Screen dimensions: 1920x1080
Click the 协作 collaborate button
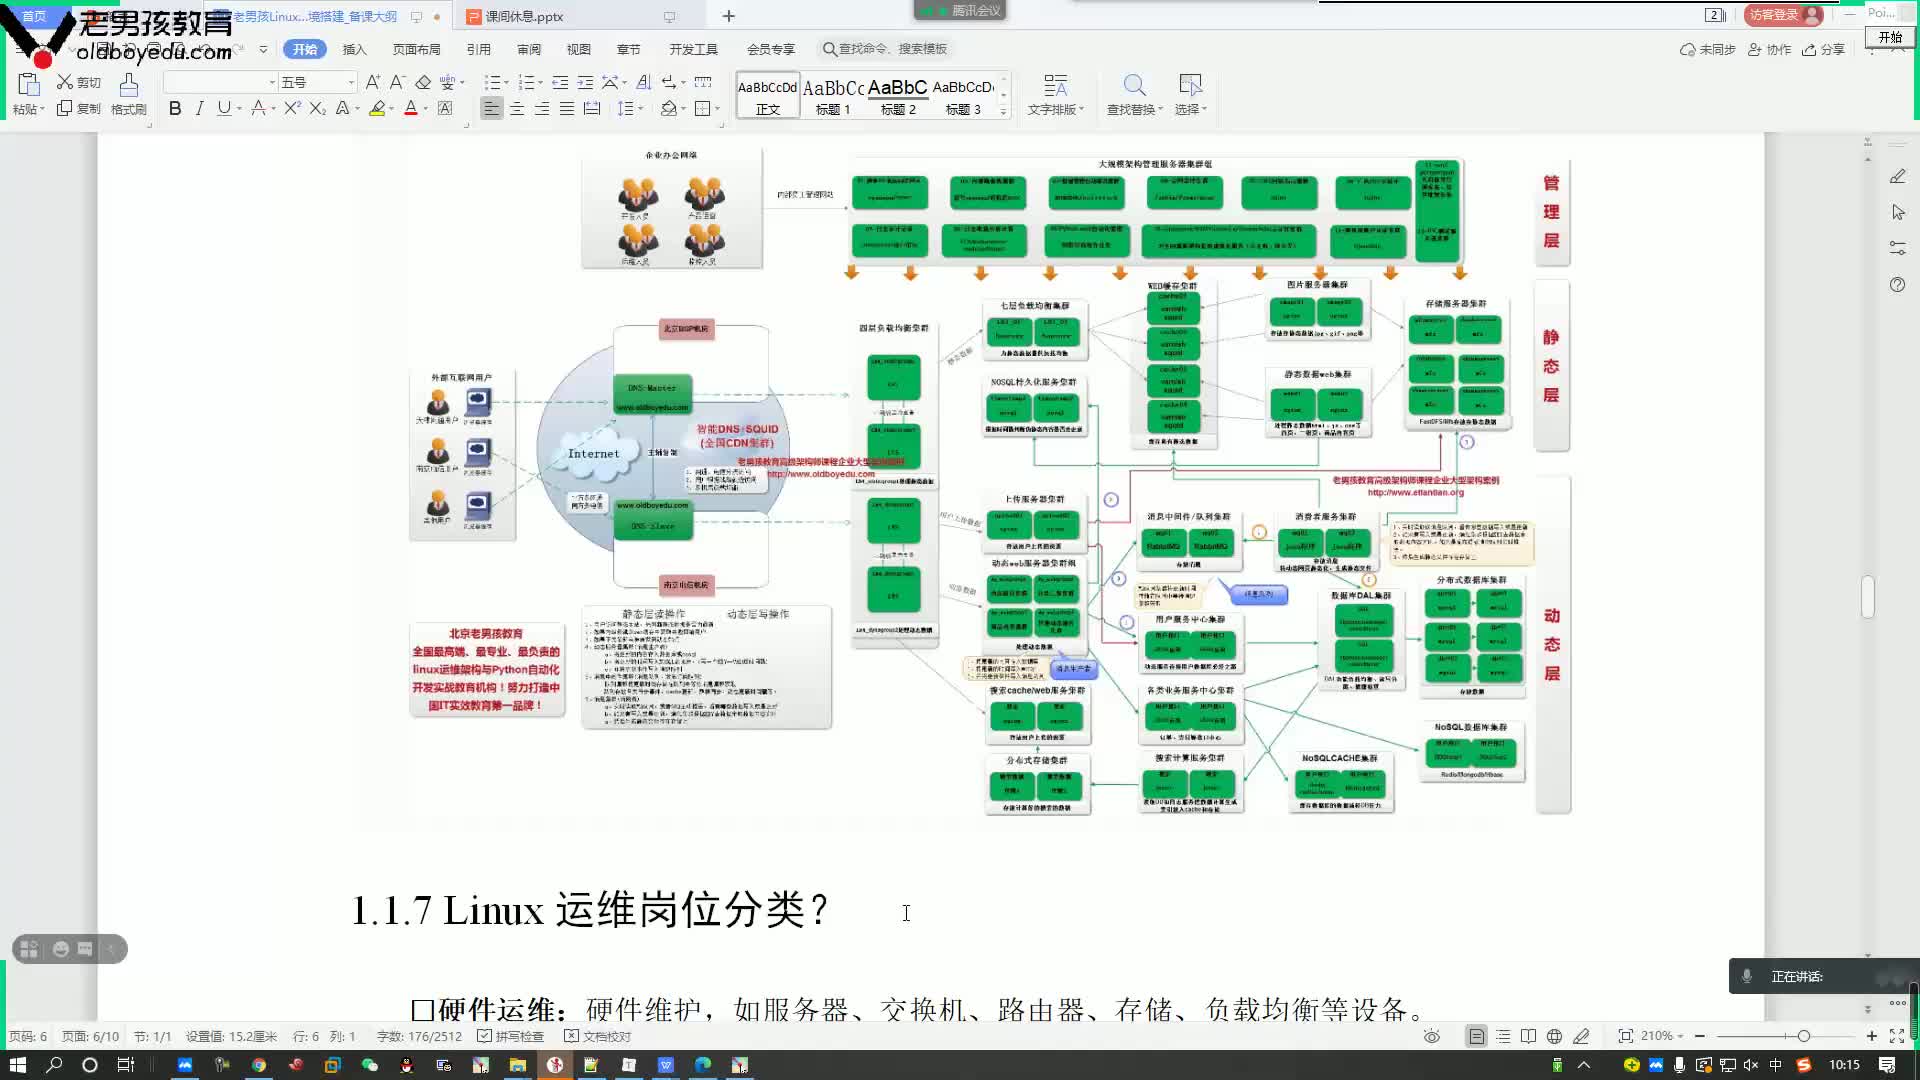click(x=1769, y=49)
